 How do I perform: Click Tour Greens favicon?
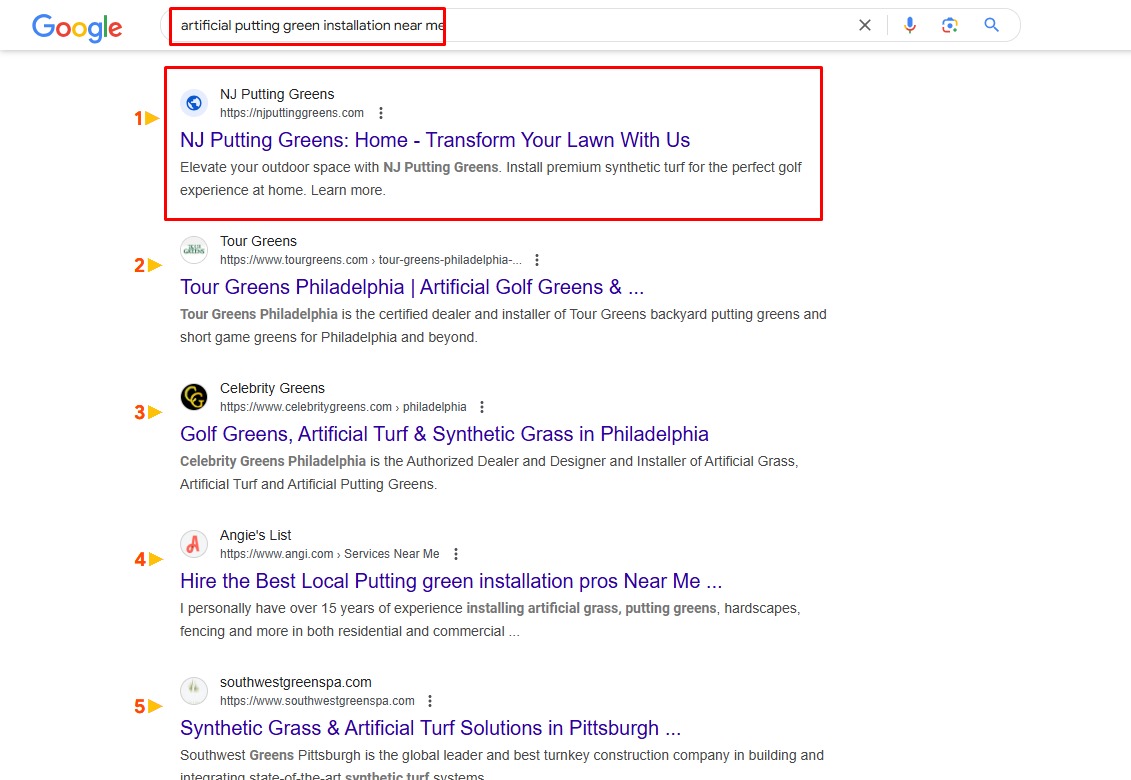coord(194,250)
